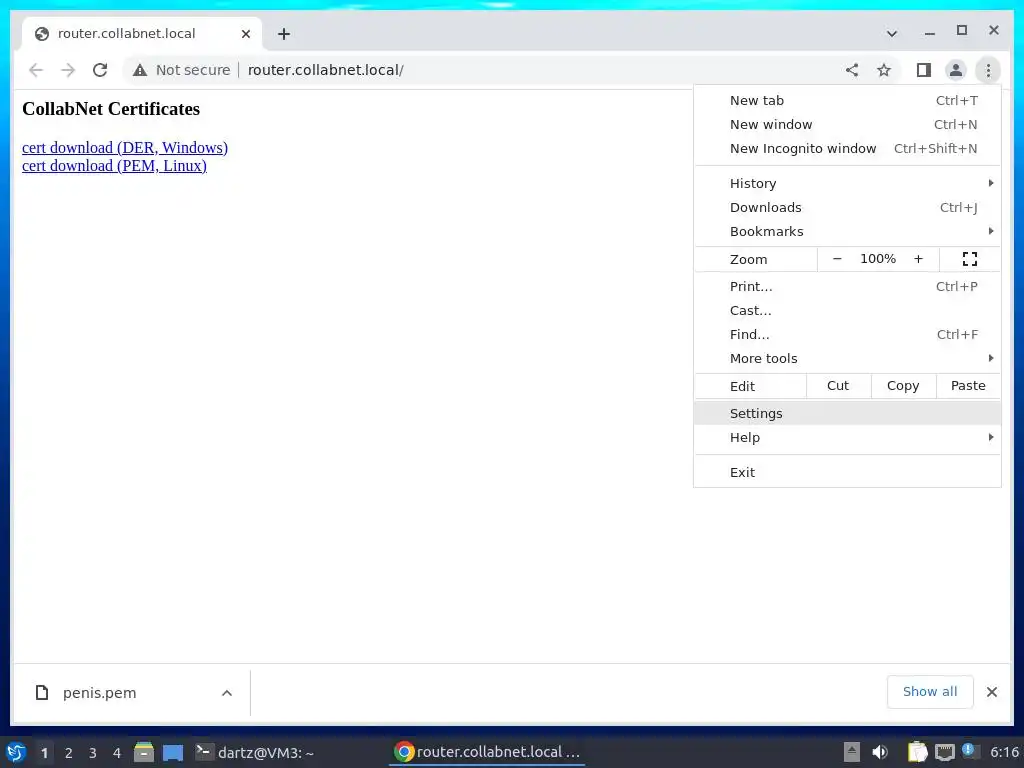Click the forward navigation arrow

click(68, 70)
